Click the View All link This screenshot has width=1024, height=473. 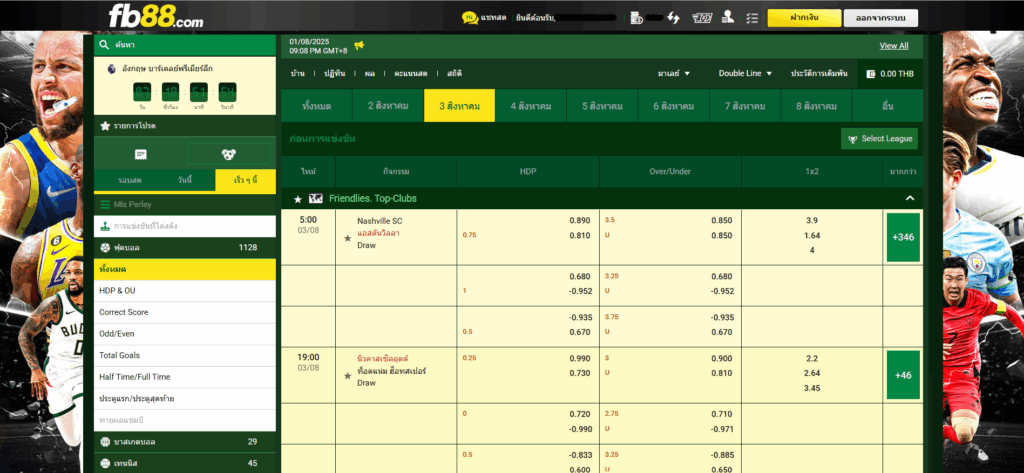click(x=893, y=46)
